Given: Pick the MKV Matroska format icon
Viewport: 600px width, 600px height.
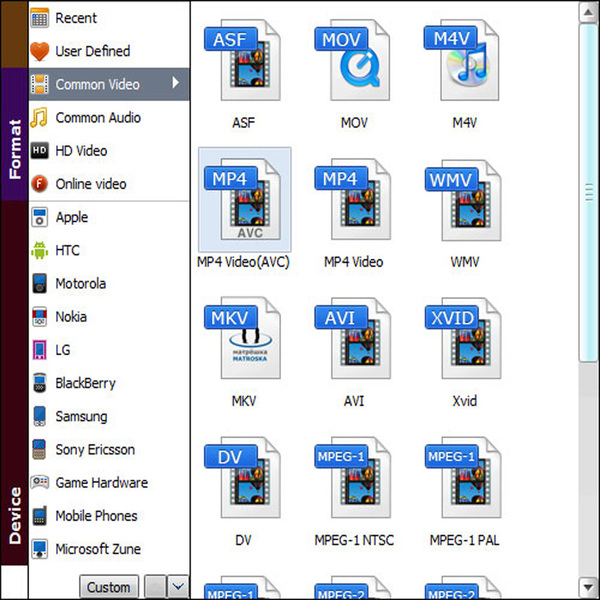Looking at the screenshot, I should click(243, 338).
